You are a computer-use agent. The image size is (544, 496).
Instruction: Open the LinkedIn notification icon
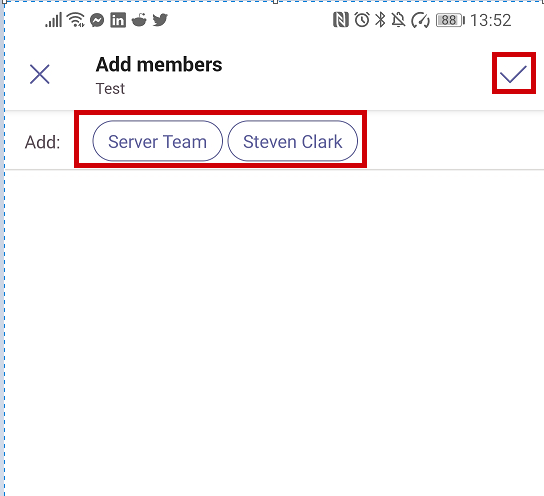[x=118, y=20]
